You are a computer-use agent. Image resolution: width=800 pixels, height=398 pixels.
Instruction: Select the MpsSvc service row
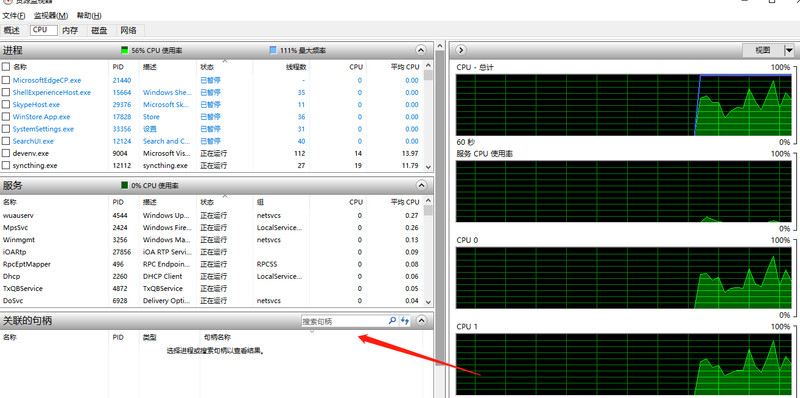click(x=212, y=228)
